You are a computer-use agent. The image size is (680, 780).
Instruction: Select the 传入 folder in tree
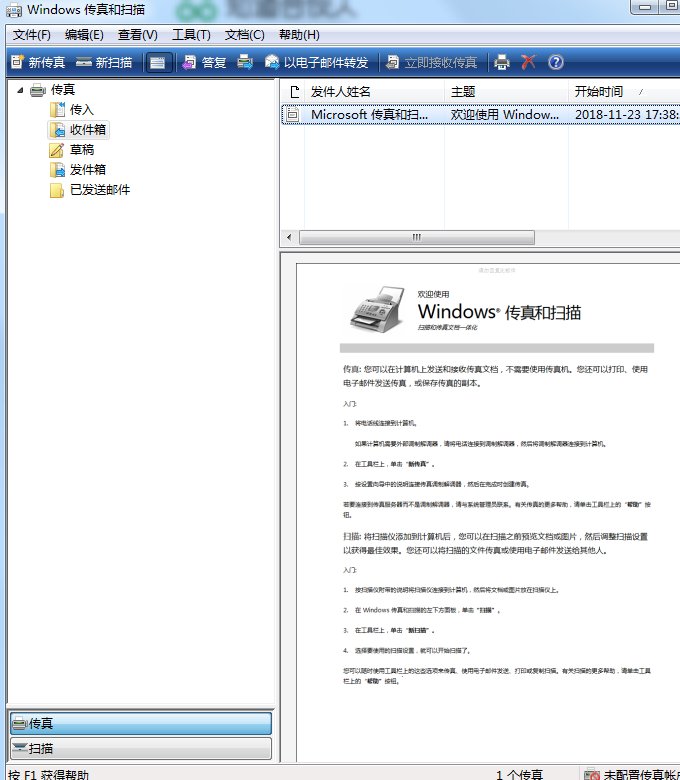pos(81,109)
